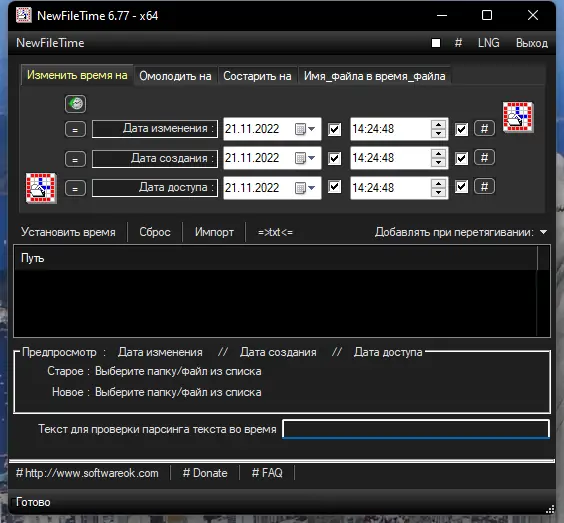Screen dimensions: 564x523
Task: Toggle date checkbox for Дата создания
Action: tap(335, 158)
